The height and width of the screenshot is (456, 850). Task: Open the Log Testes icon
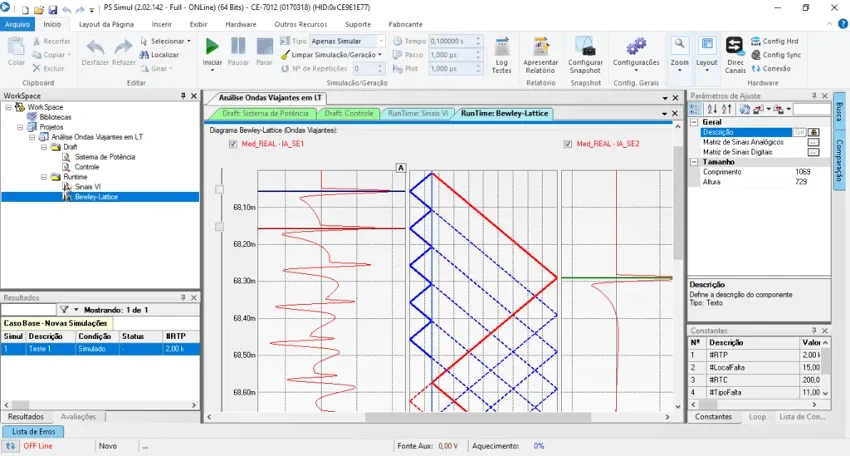(x=501, y=47)
